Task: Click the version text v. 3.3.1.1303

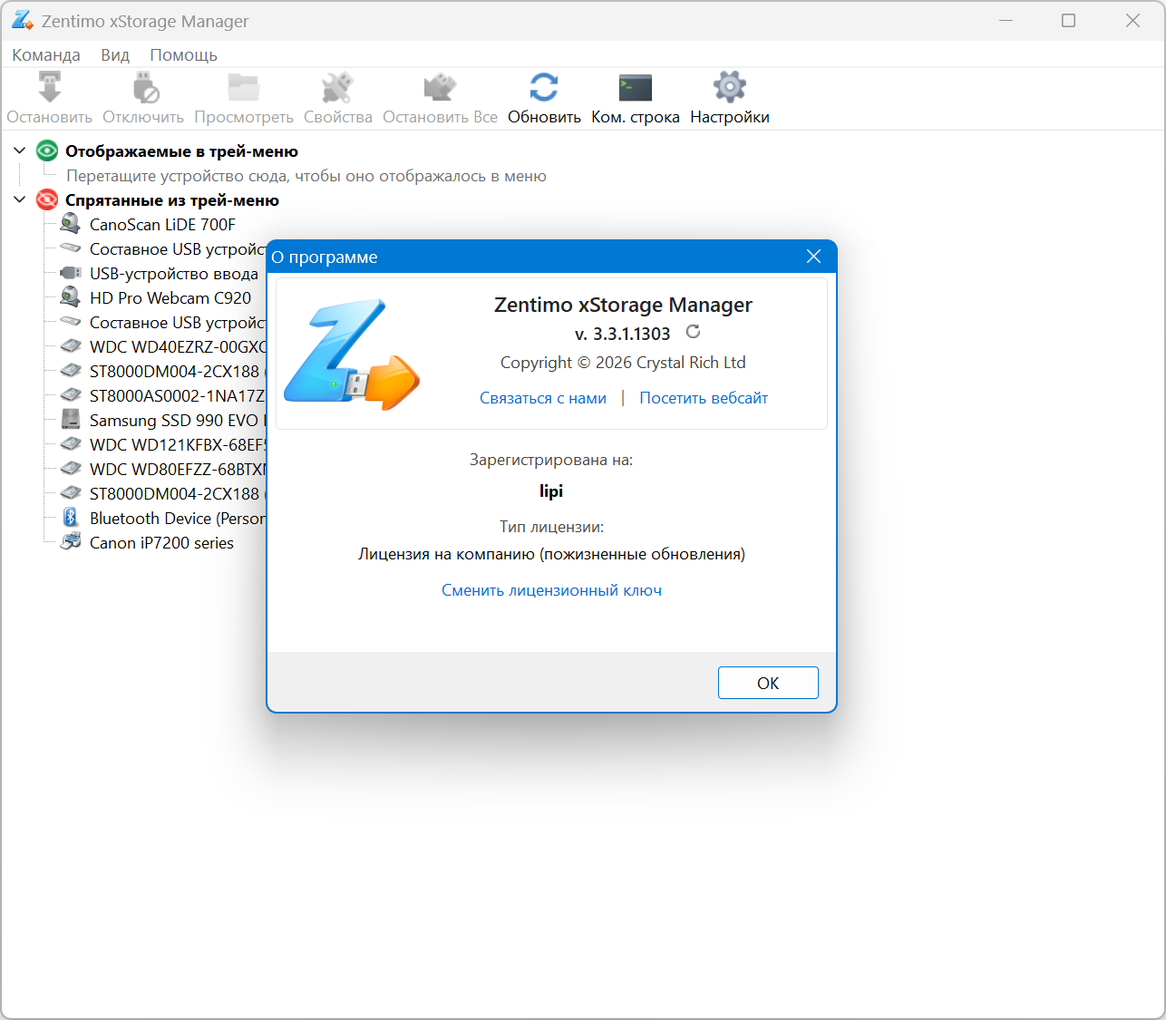Action: point(622,334)
